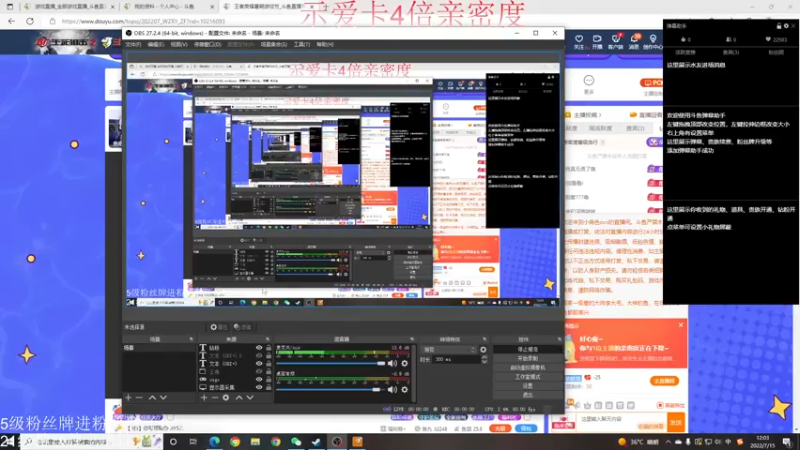Decrease the transition duration with the down stepper
Viewport: 800px width, 450px height.
484,362
